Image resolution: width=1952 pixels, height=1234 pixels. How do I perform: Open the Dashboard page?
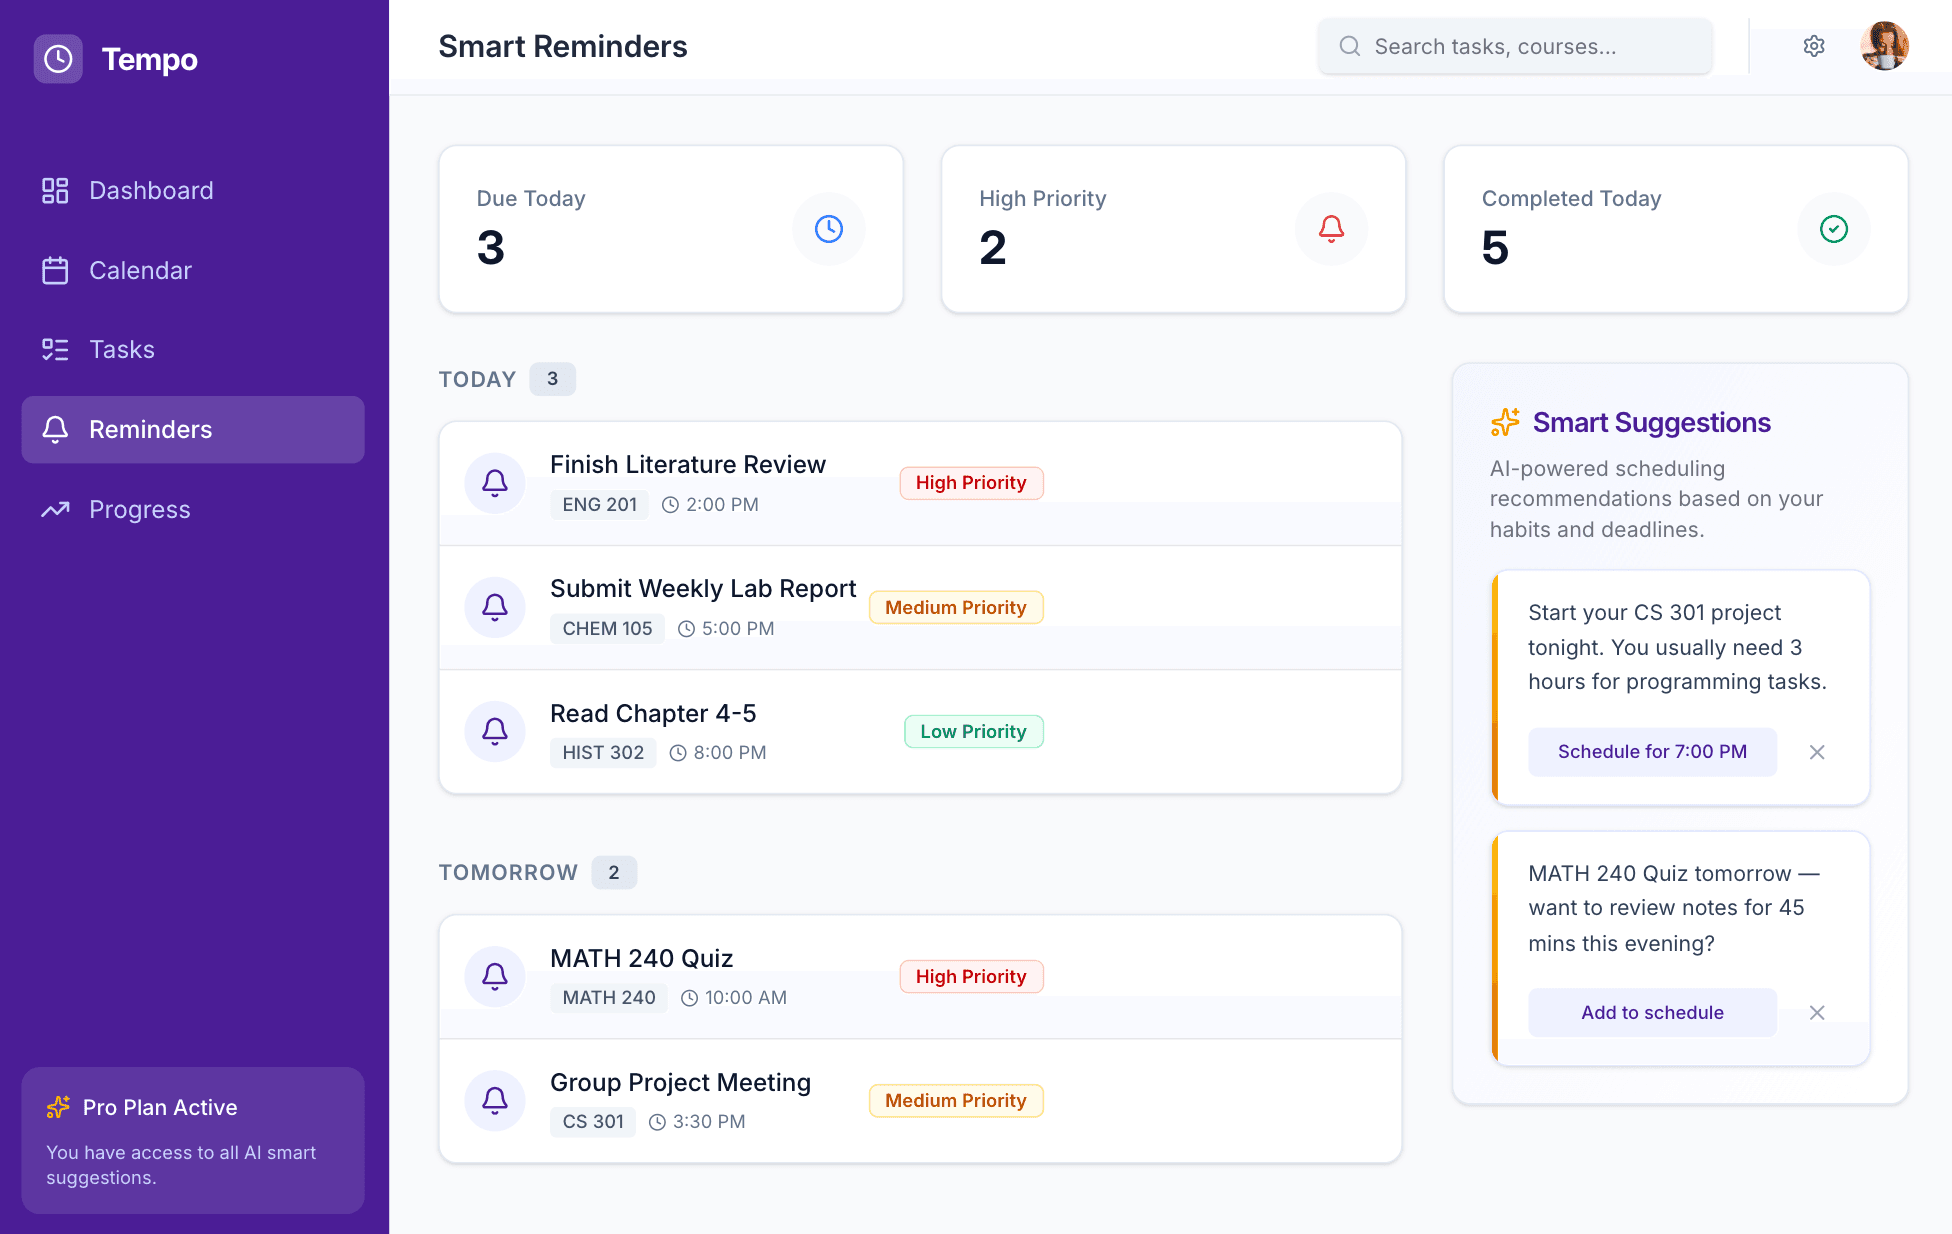[x=150, y=190]
